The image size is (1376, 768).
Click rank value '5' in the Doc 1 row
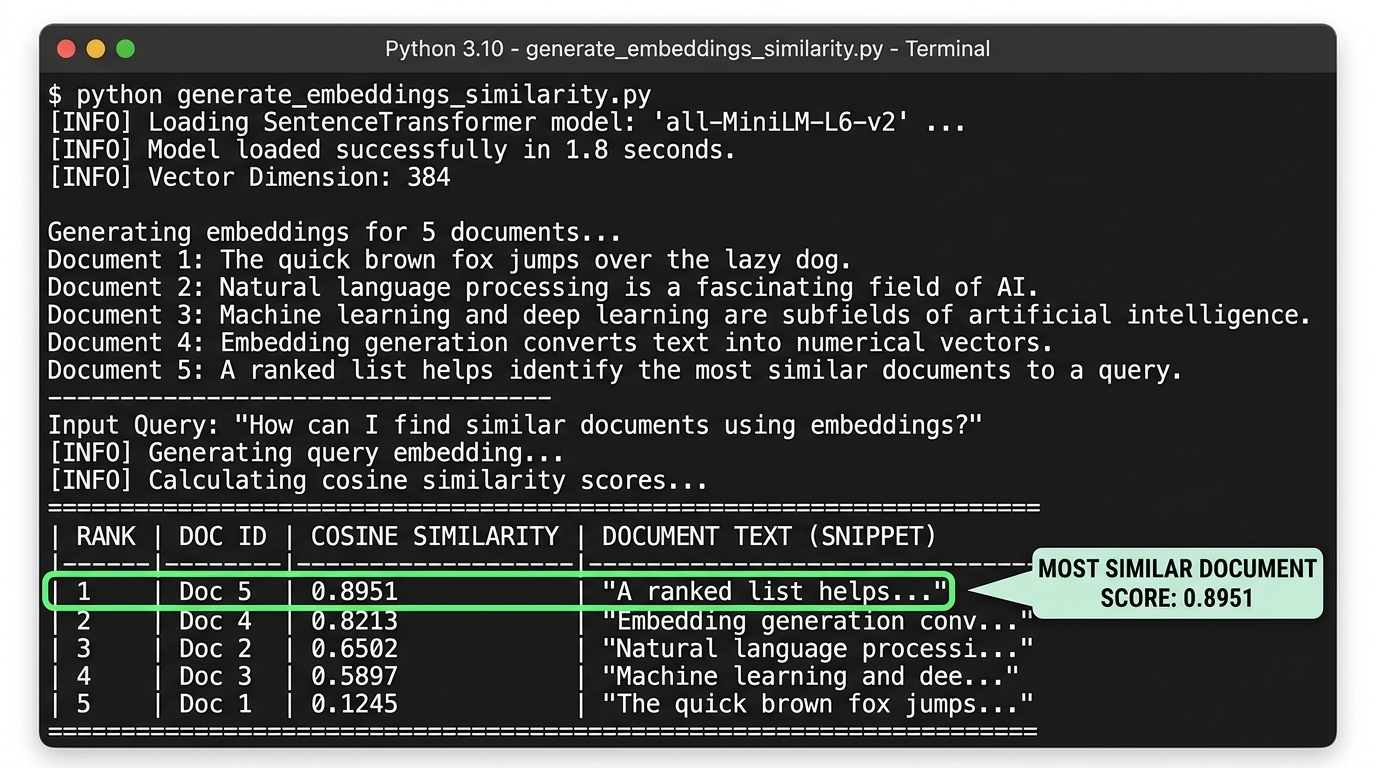[x=83, y=704]
